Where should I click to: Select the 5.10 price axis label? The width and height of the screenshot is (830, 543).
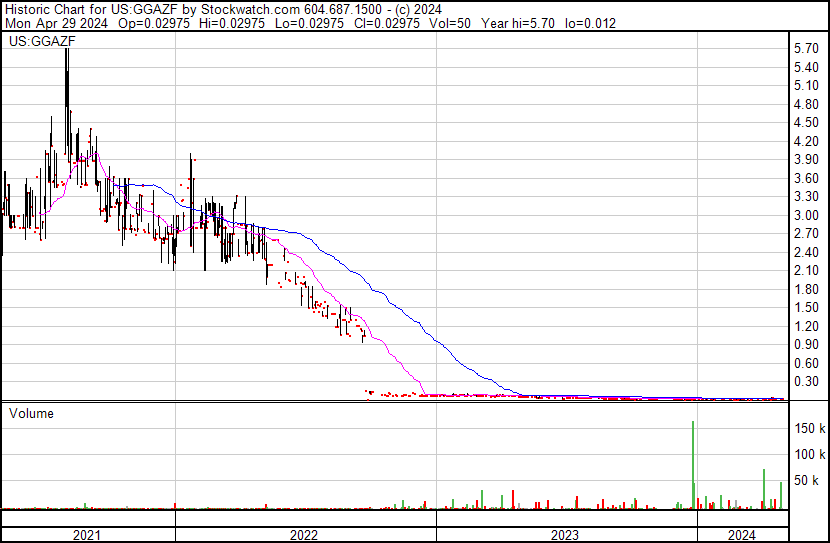coord(806,86)
